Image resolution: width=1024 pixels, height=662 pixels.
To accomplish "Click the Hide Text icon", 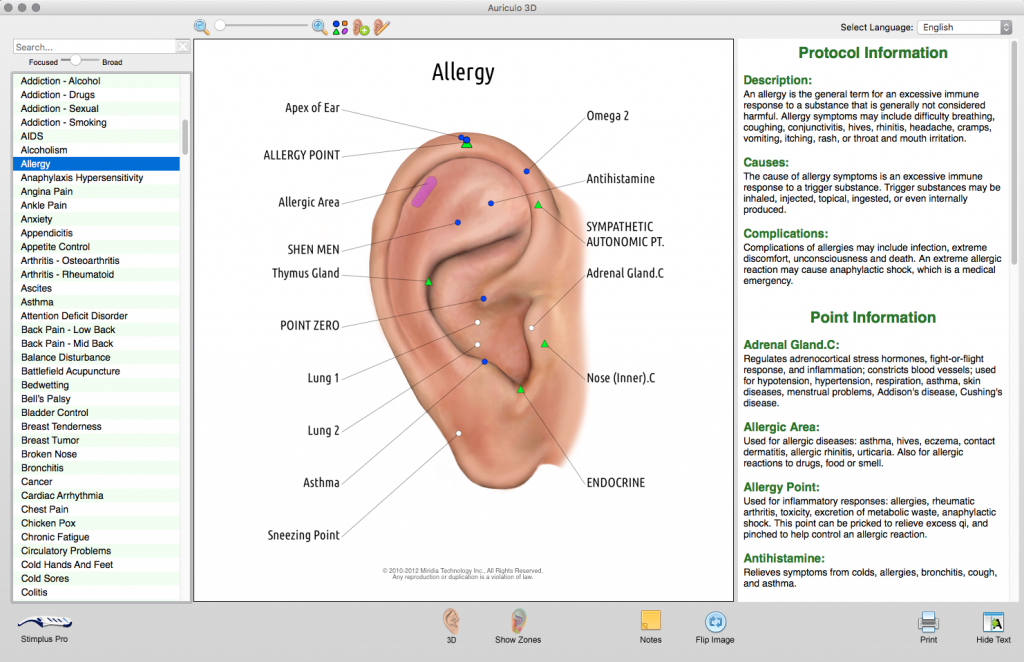I will pos(993,622).
